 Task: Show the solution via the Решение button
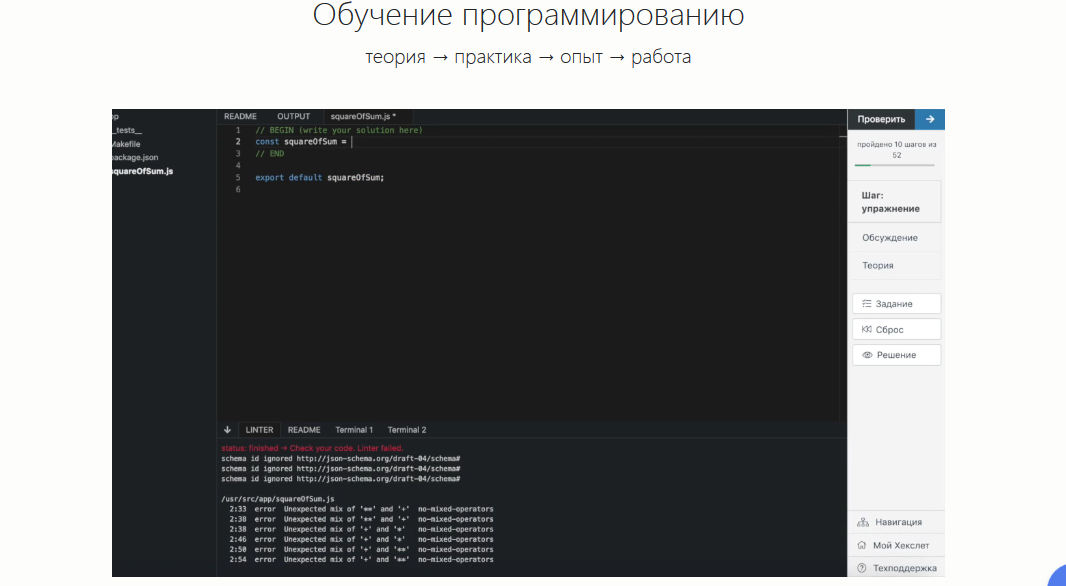pyautogui.click(x=896, y=355)
